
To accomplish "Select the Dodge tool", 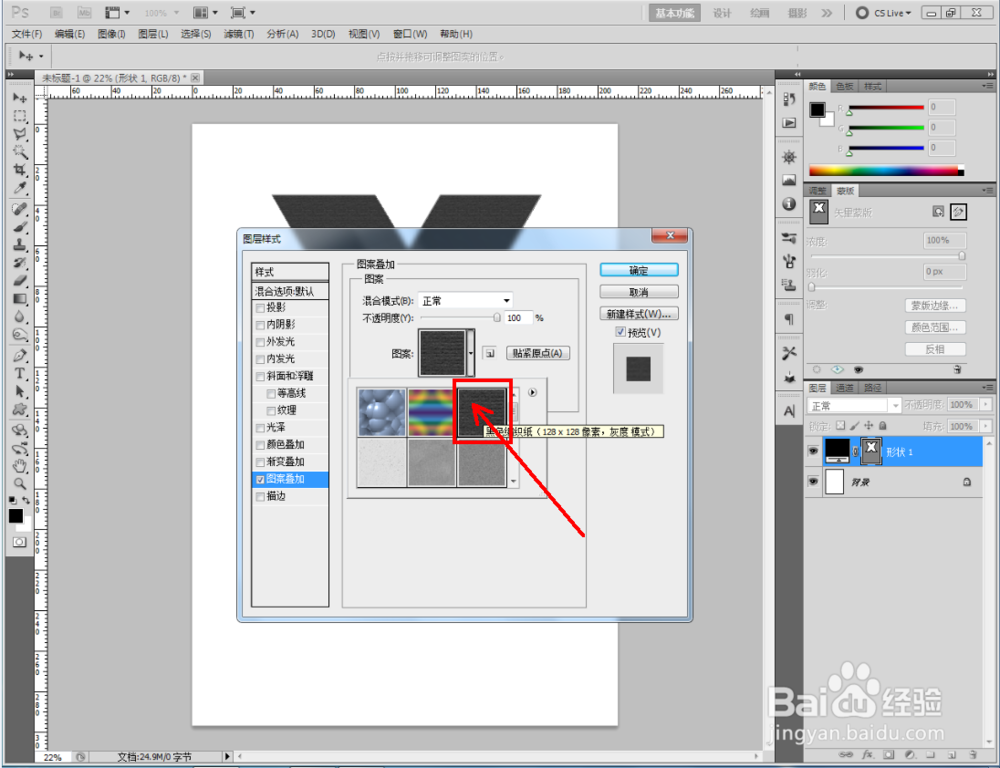I will click(x=20, y=334).
